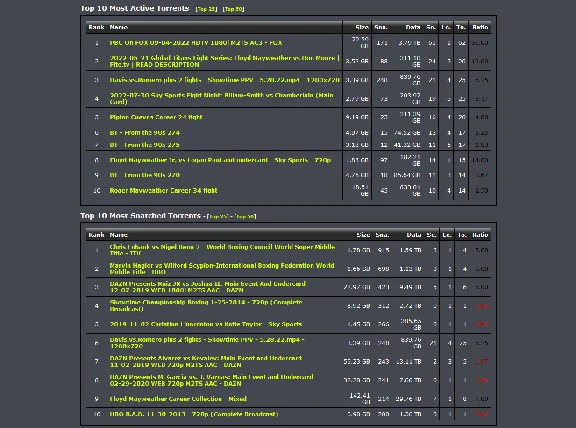The height and width of the screenshot is (428, 576).
Task: Click Size column header in Most Snatched table
Action: pyautogui.click(x=363, y=235)
